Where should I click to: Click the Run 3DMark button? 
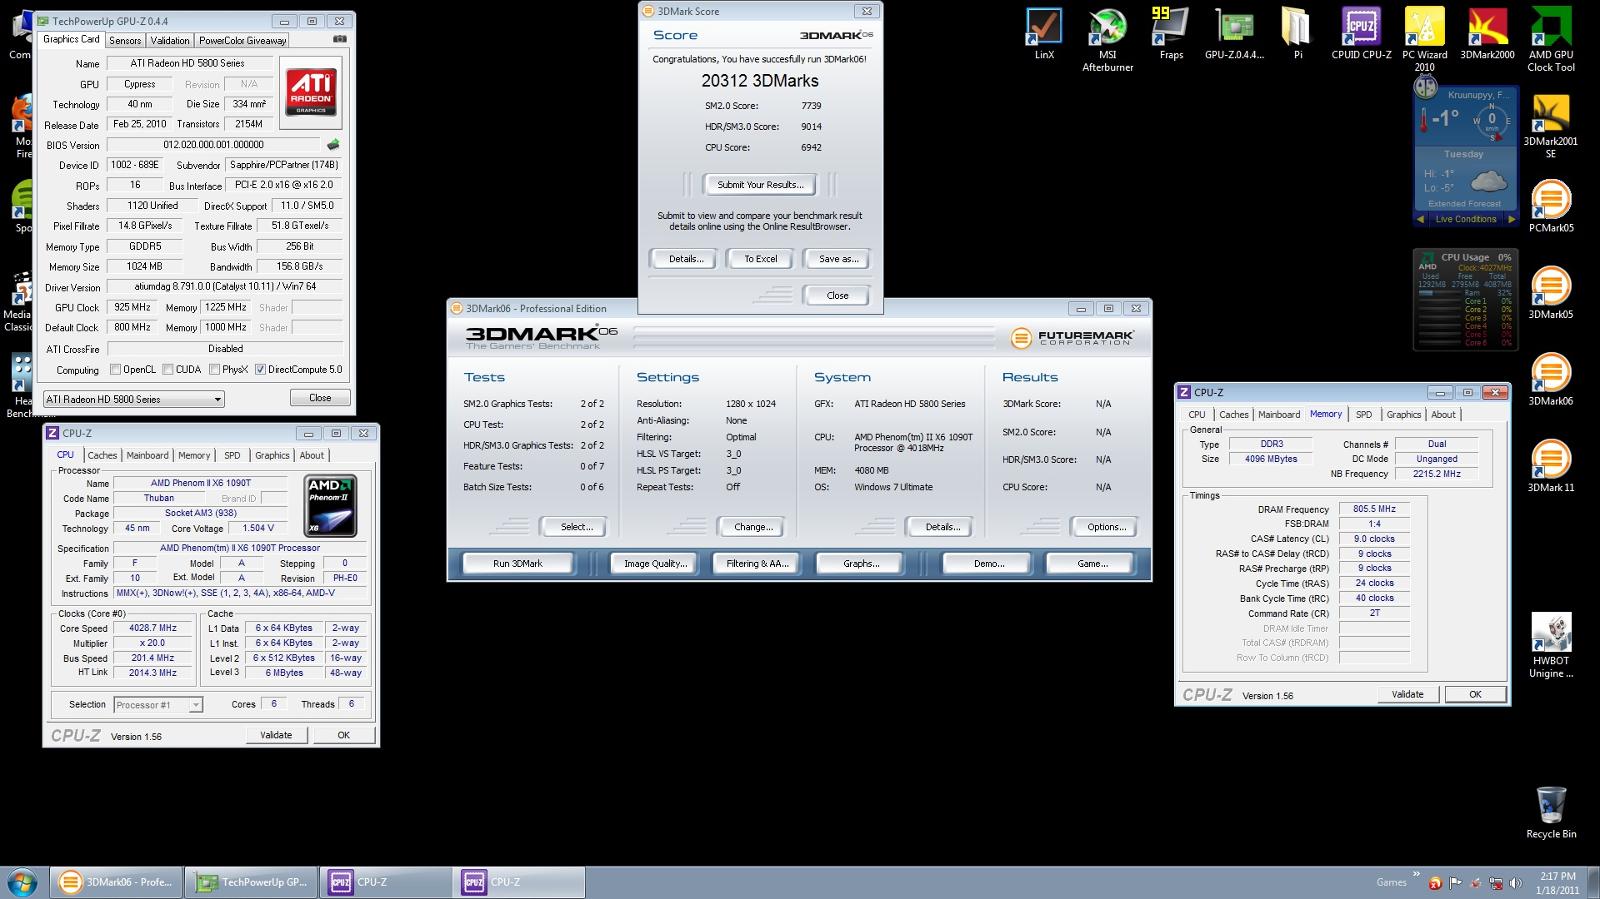coord(518,564)
